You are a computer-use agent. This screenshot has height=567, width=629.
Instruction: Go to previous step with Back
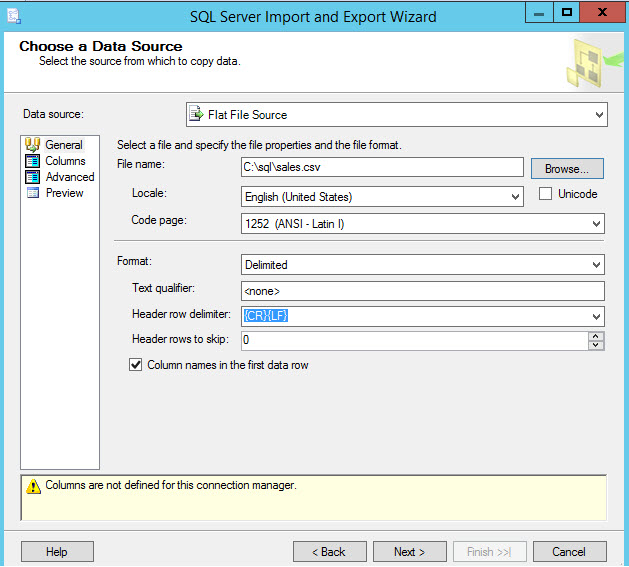point(330,552)
